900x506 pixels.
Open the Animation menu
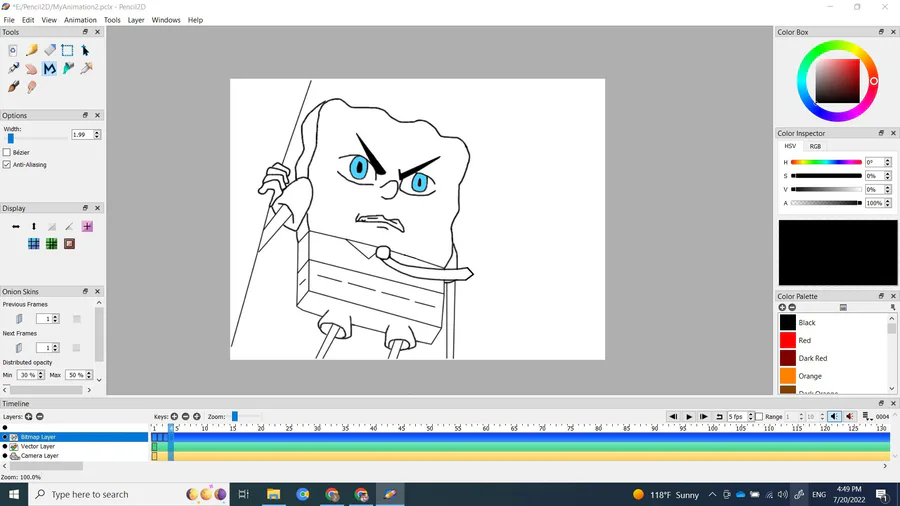point(80,20)
